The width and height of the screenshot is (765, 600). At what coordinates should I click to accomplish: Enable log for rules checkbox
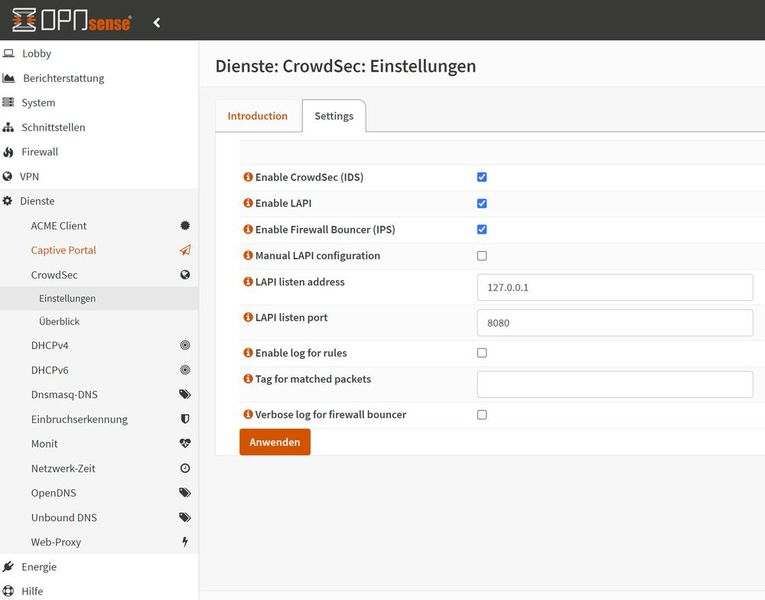click(x=482, y=353)
